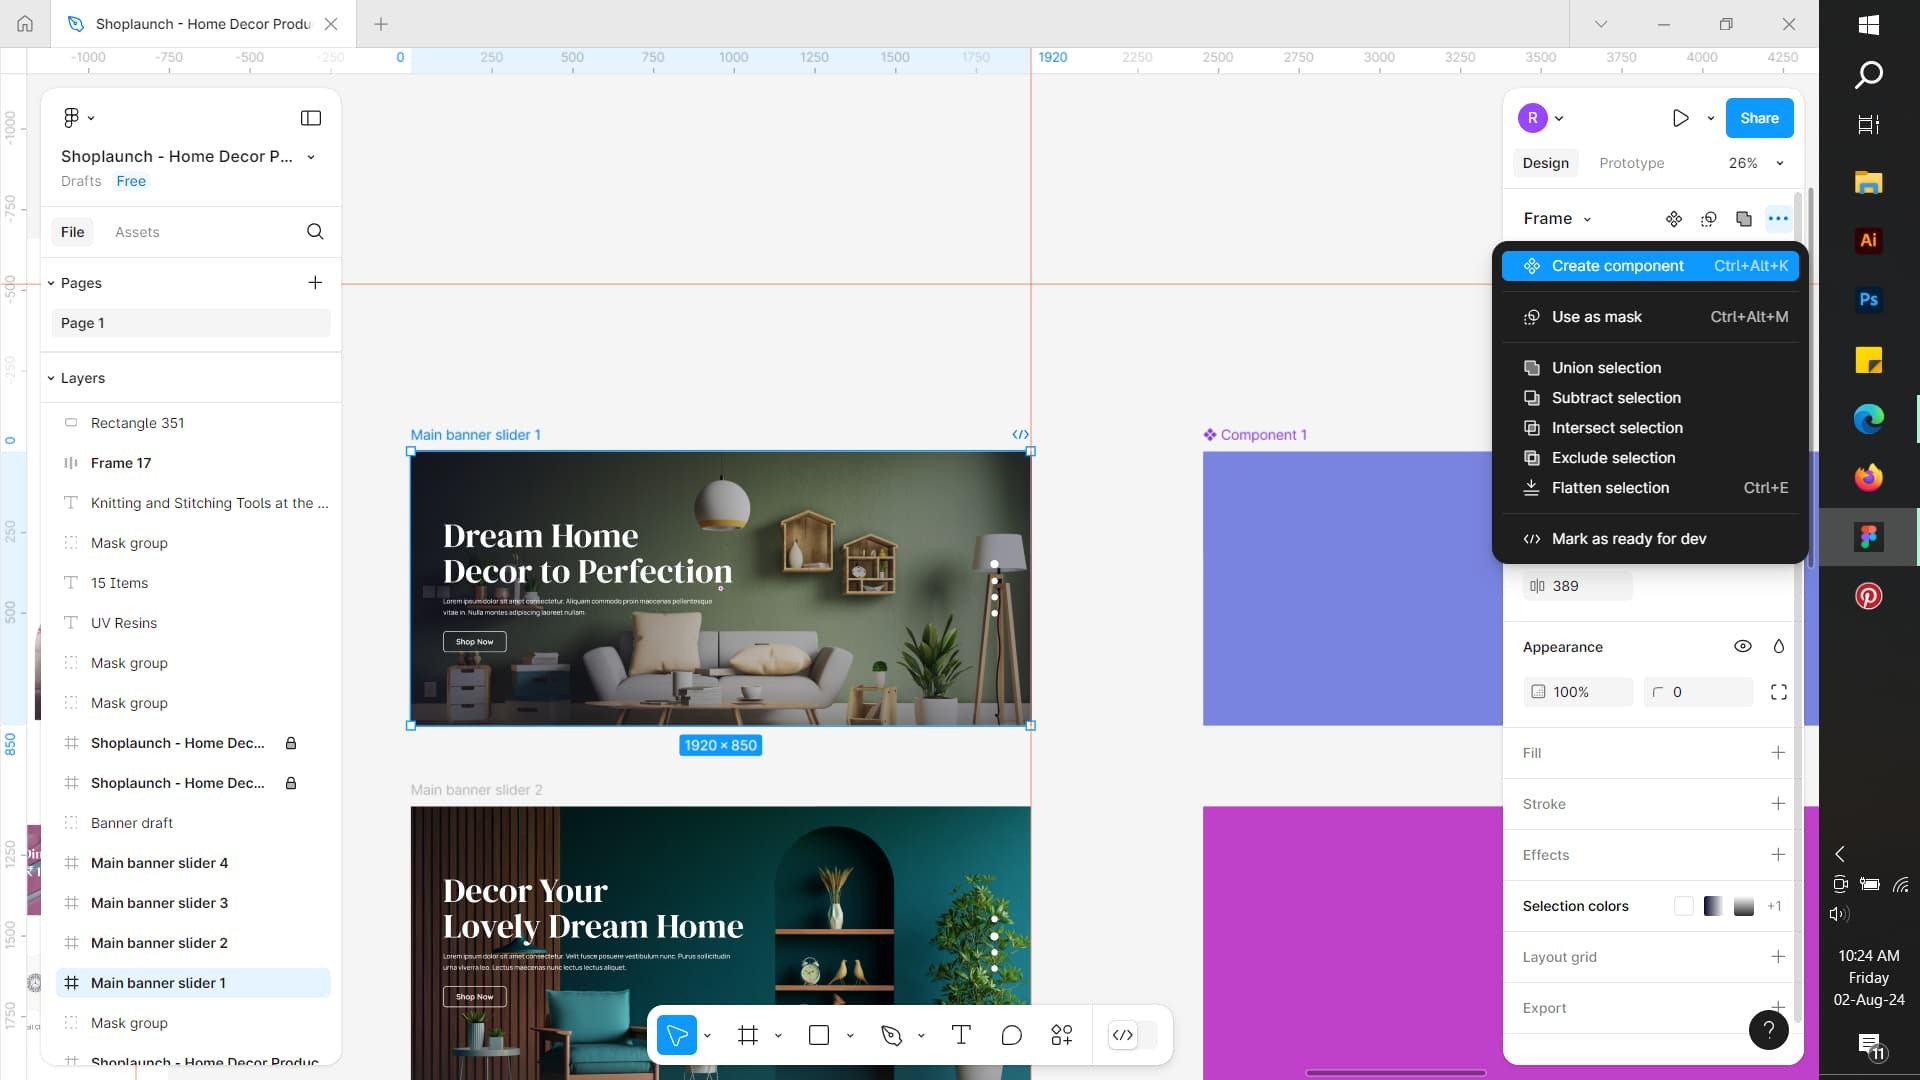
Task: Collapse the Layers section
Action: (51, 378)
